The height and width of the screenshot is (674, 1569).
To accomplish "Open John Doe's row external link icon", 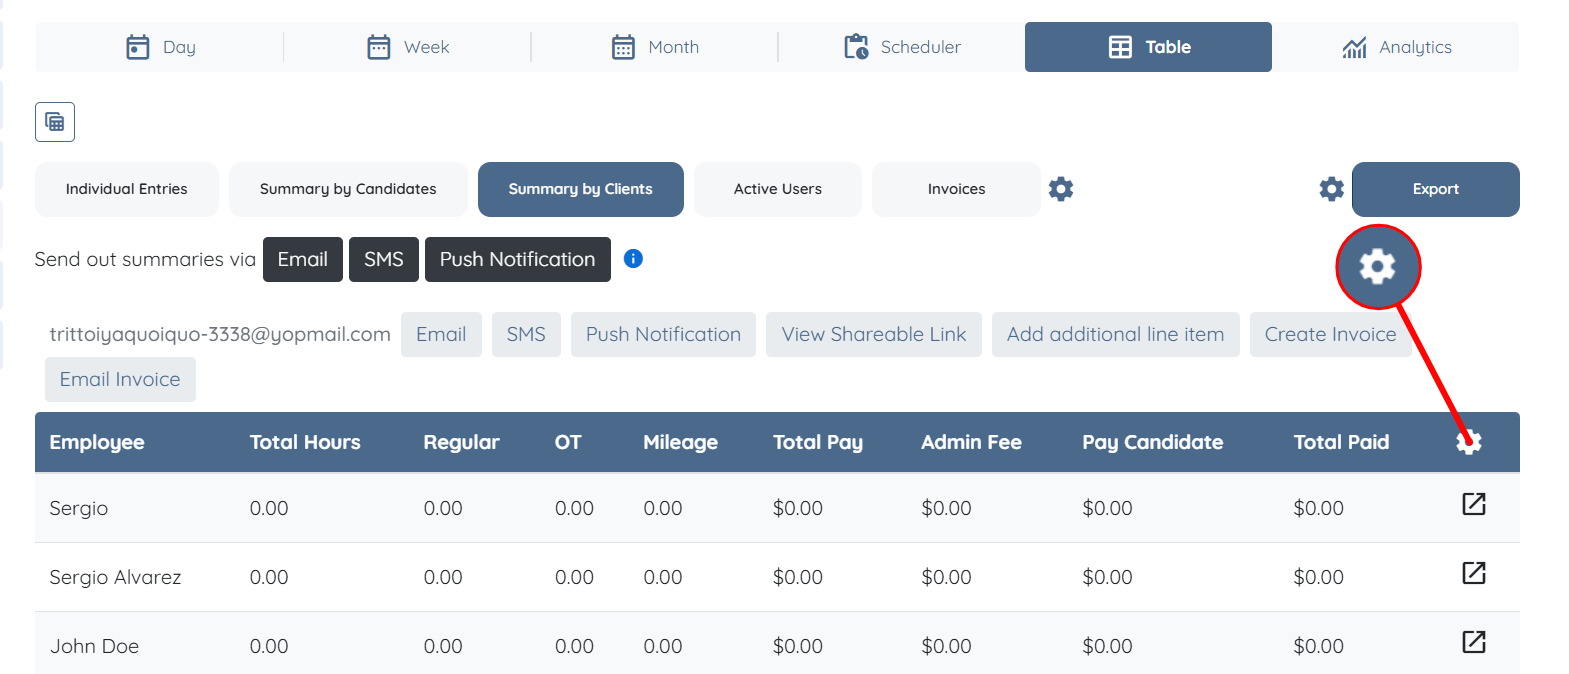I will (x=1473, y=642).
